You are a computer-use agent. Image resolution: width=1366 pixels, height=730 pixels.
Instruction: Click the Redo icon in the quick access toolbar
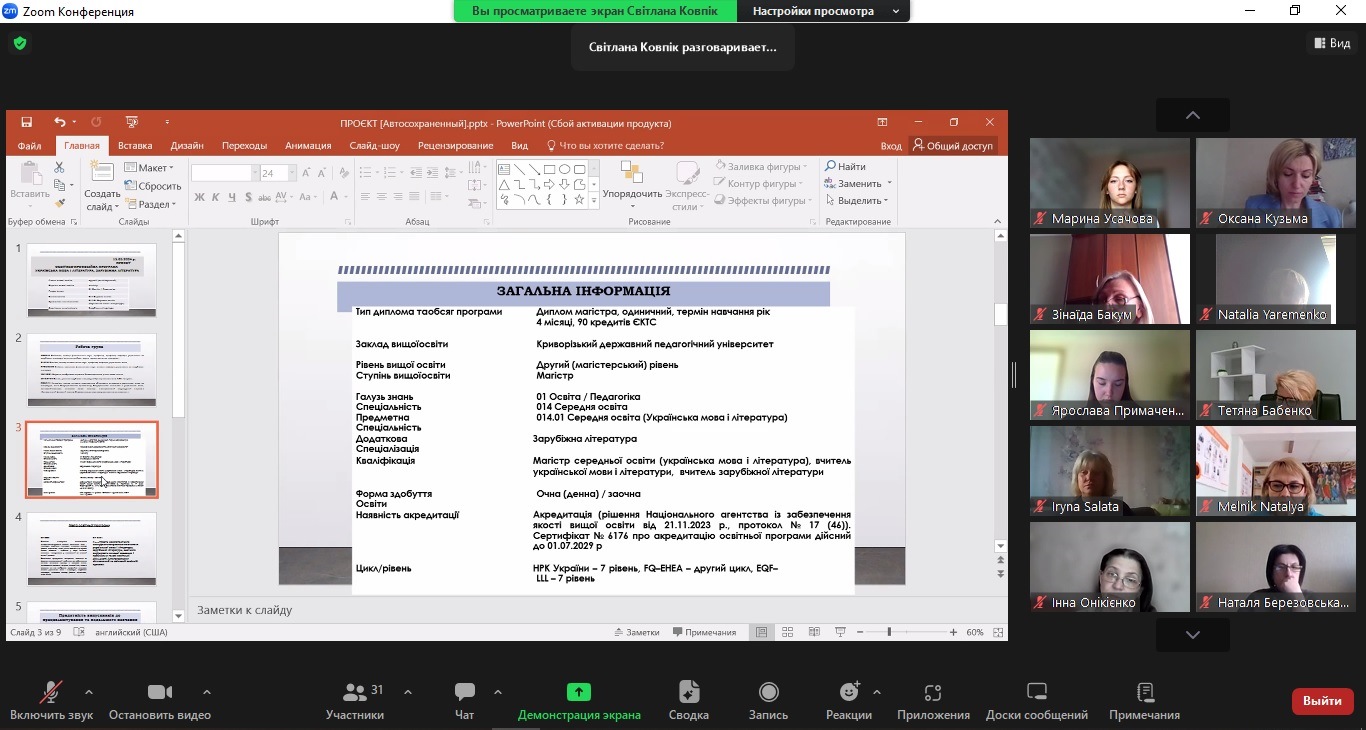click(x=96, y=122)
